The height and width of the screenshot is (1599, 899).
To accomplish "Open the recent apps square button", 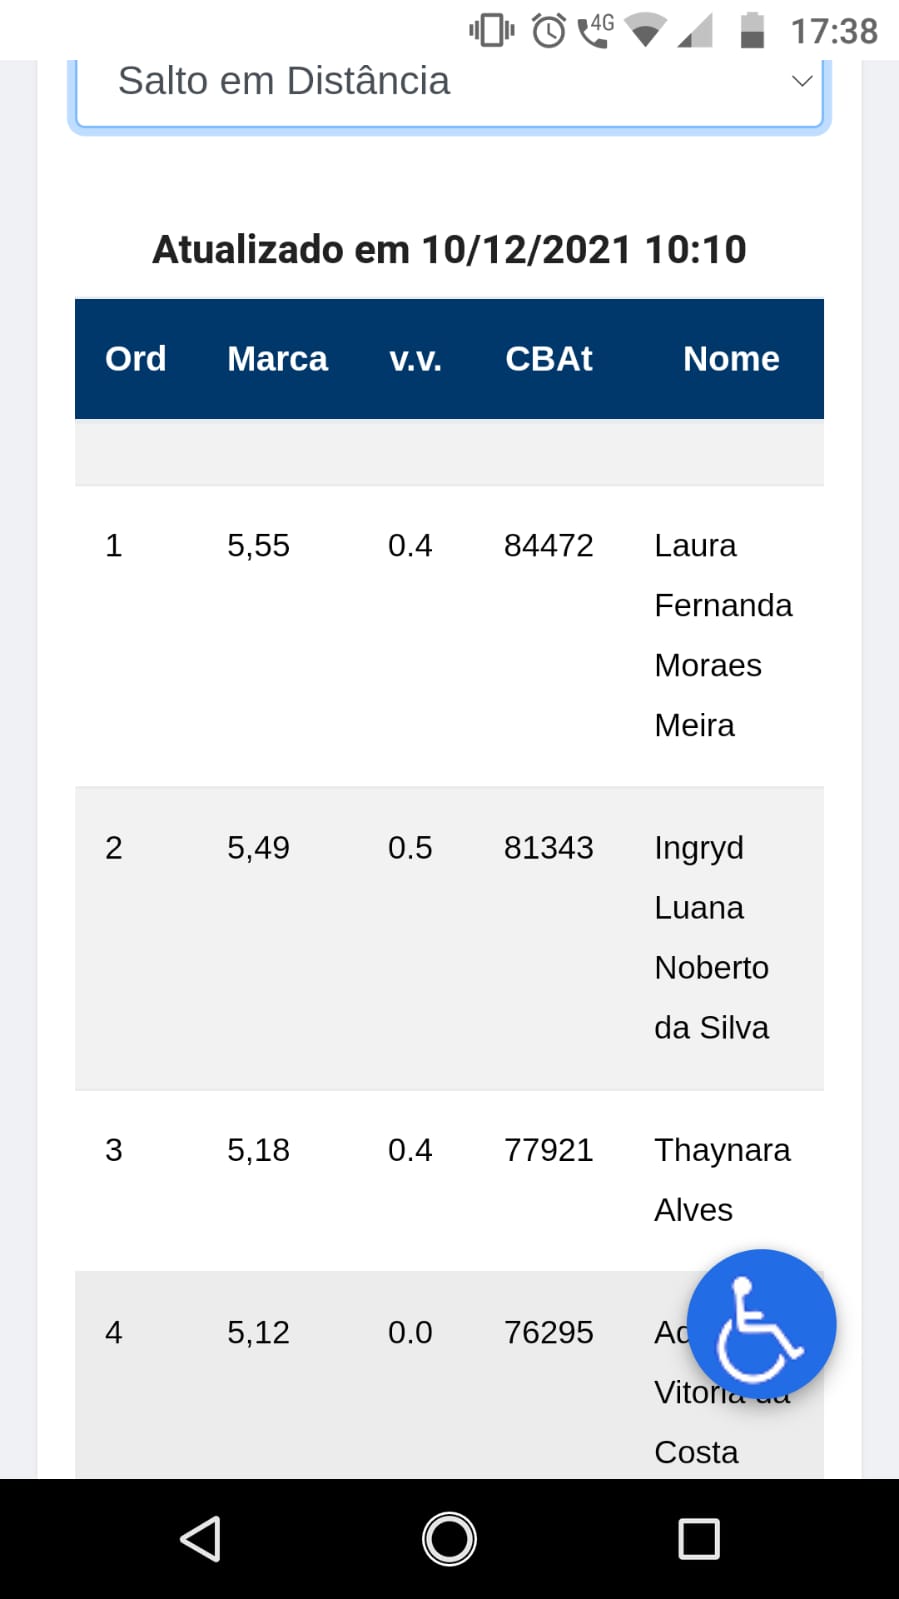I will [698, 1539].
